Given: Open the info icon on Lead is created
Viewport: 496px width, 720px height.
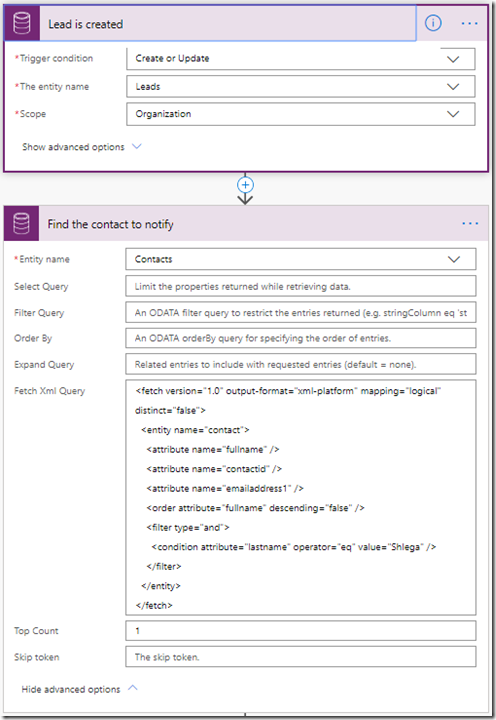Looking at the screenshot, I should [x=433, y=23].
